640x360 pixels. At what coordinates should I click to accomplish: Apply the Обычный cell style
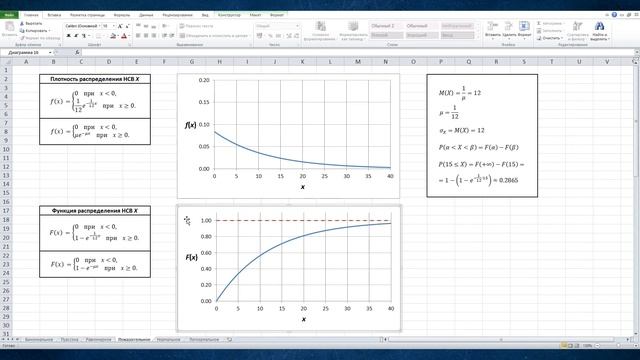(422, 26)
